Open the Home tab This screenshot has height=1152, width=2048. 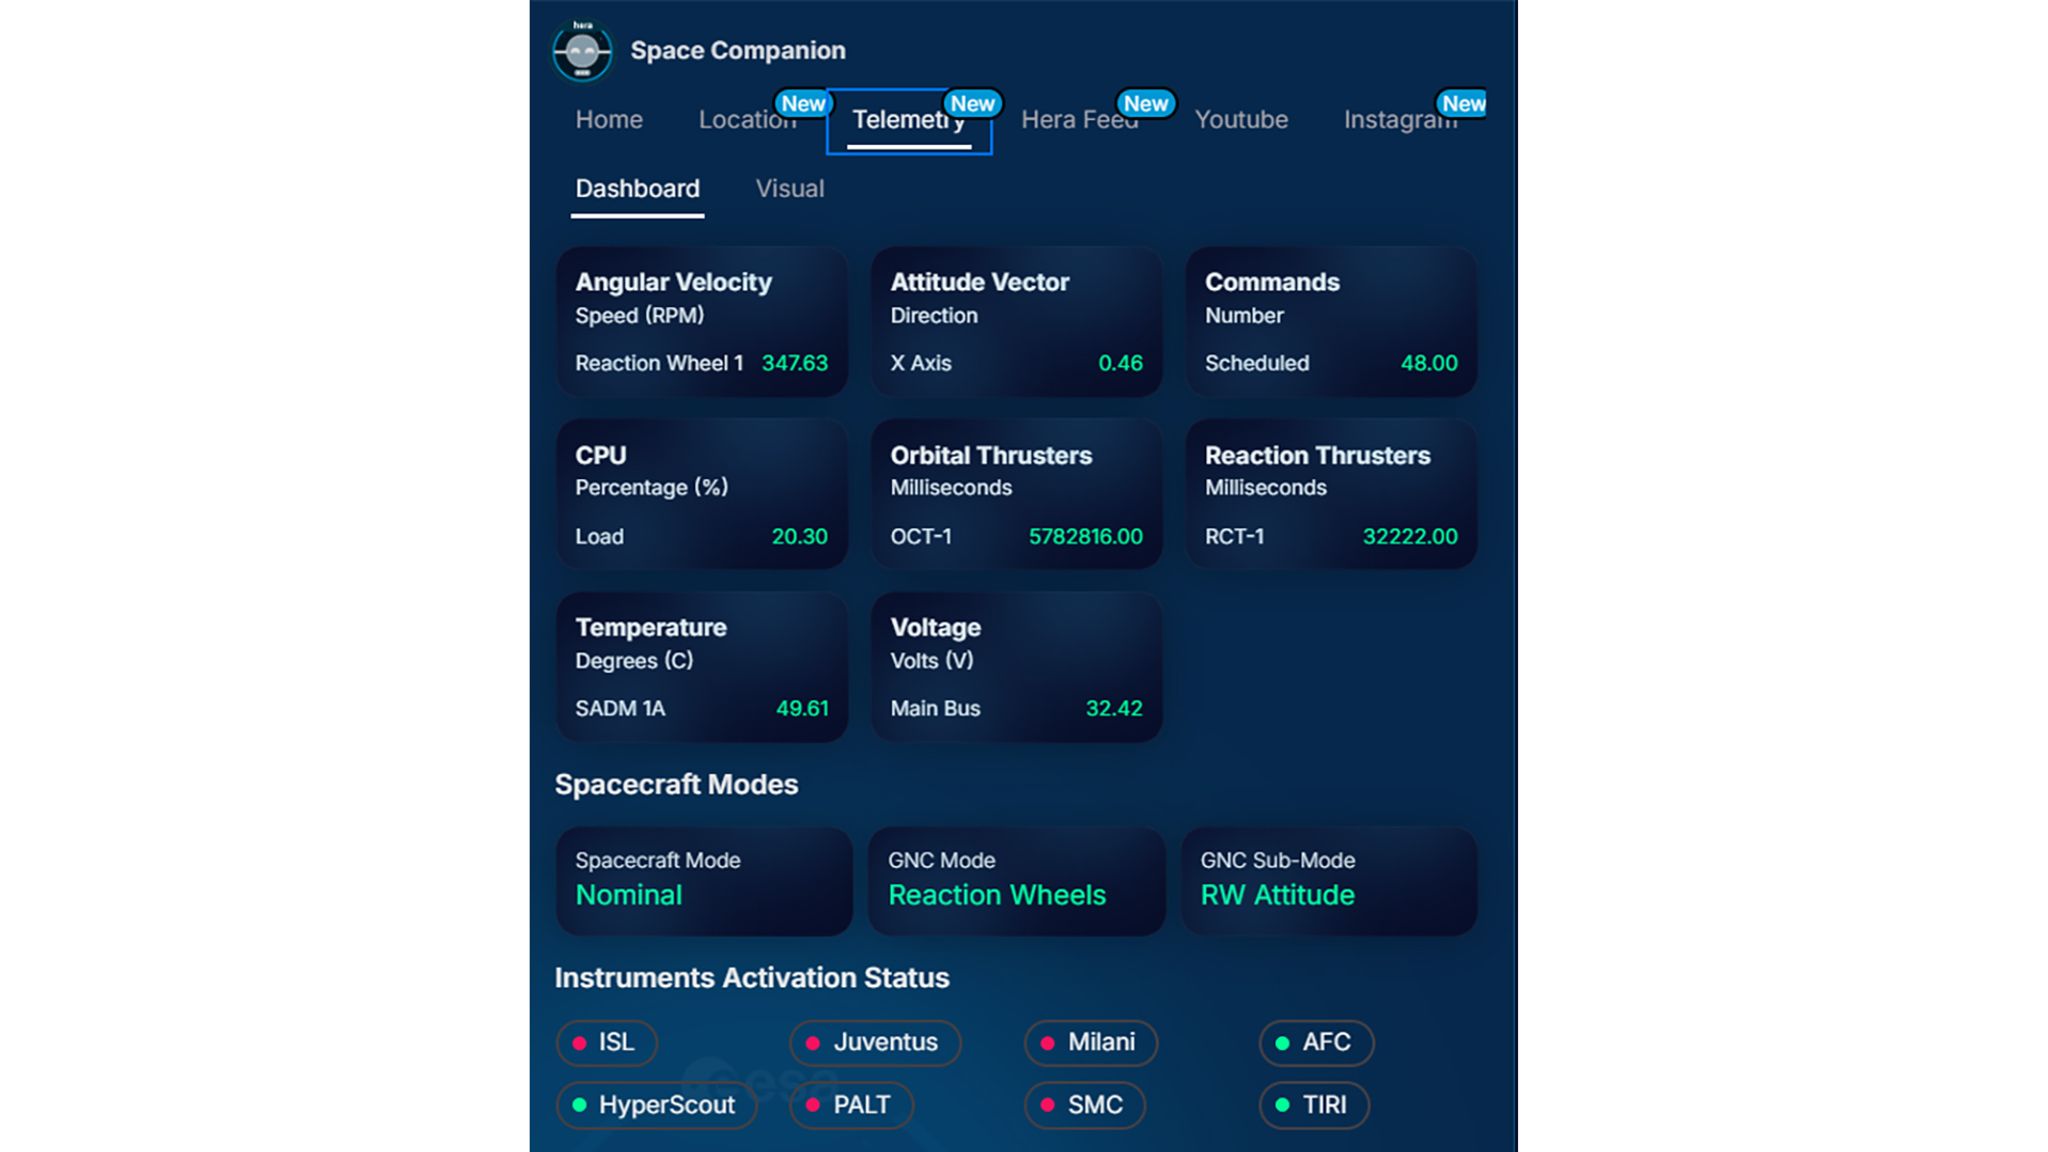pos(608,120)
